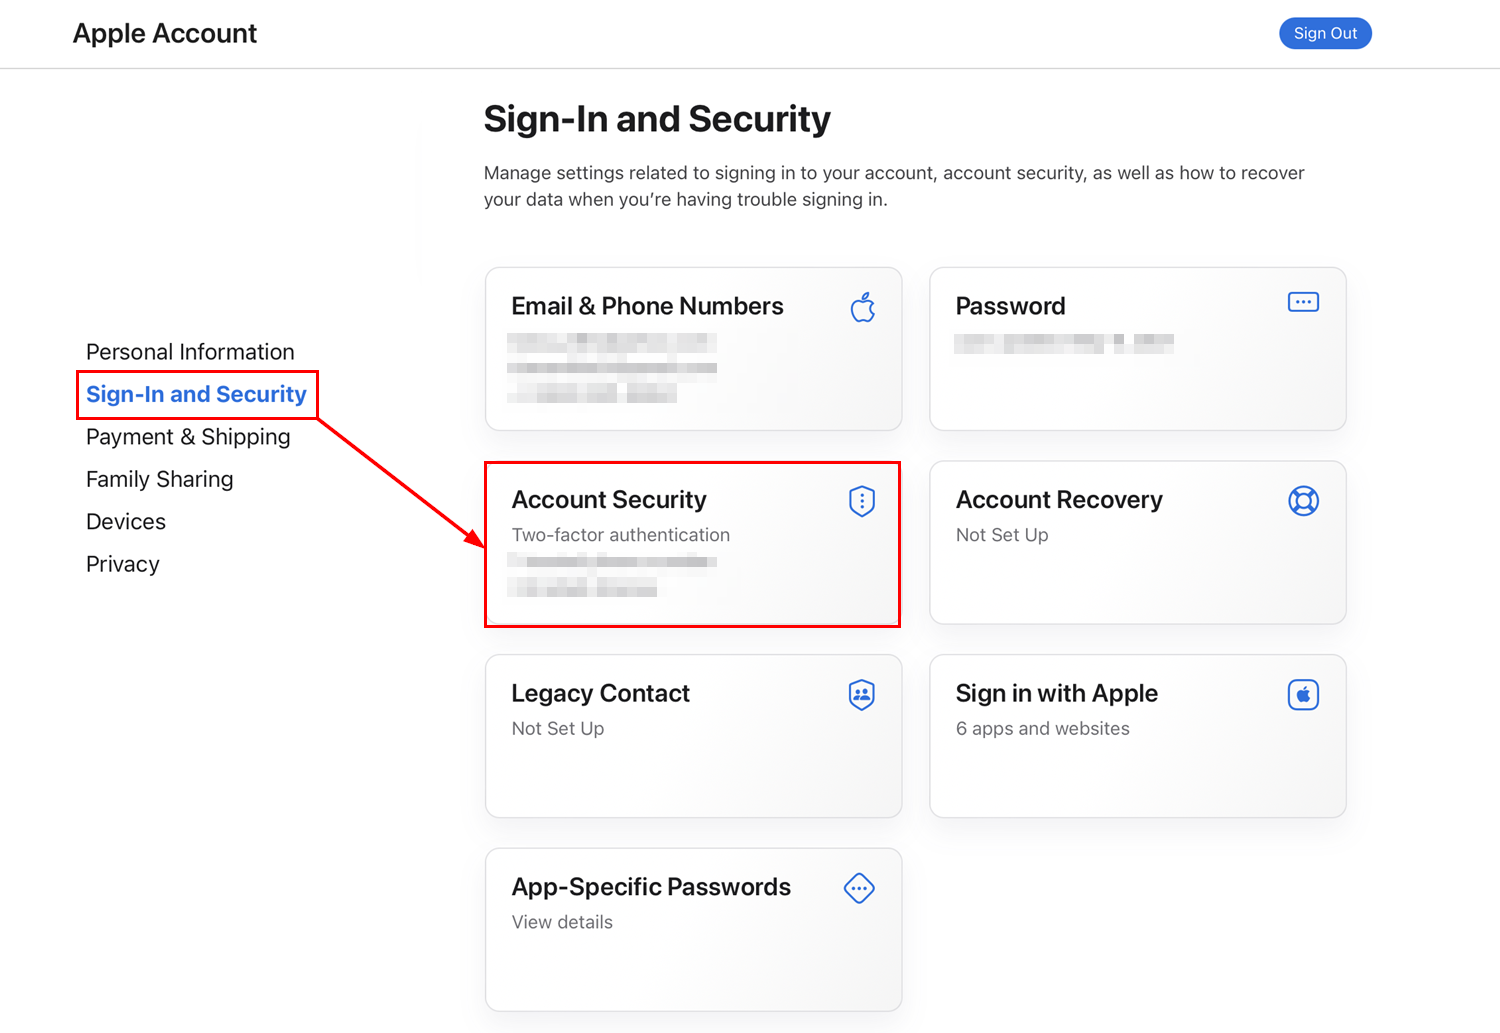Image resolution: width=1500 pixels, height=1033 pixels.
Task: Switch to the Privacy section
Action: point(122,564)
